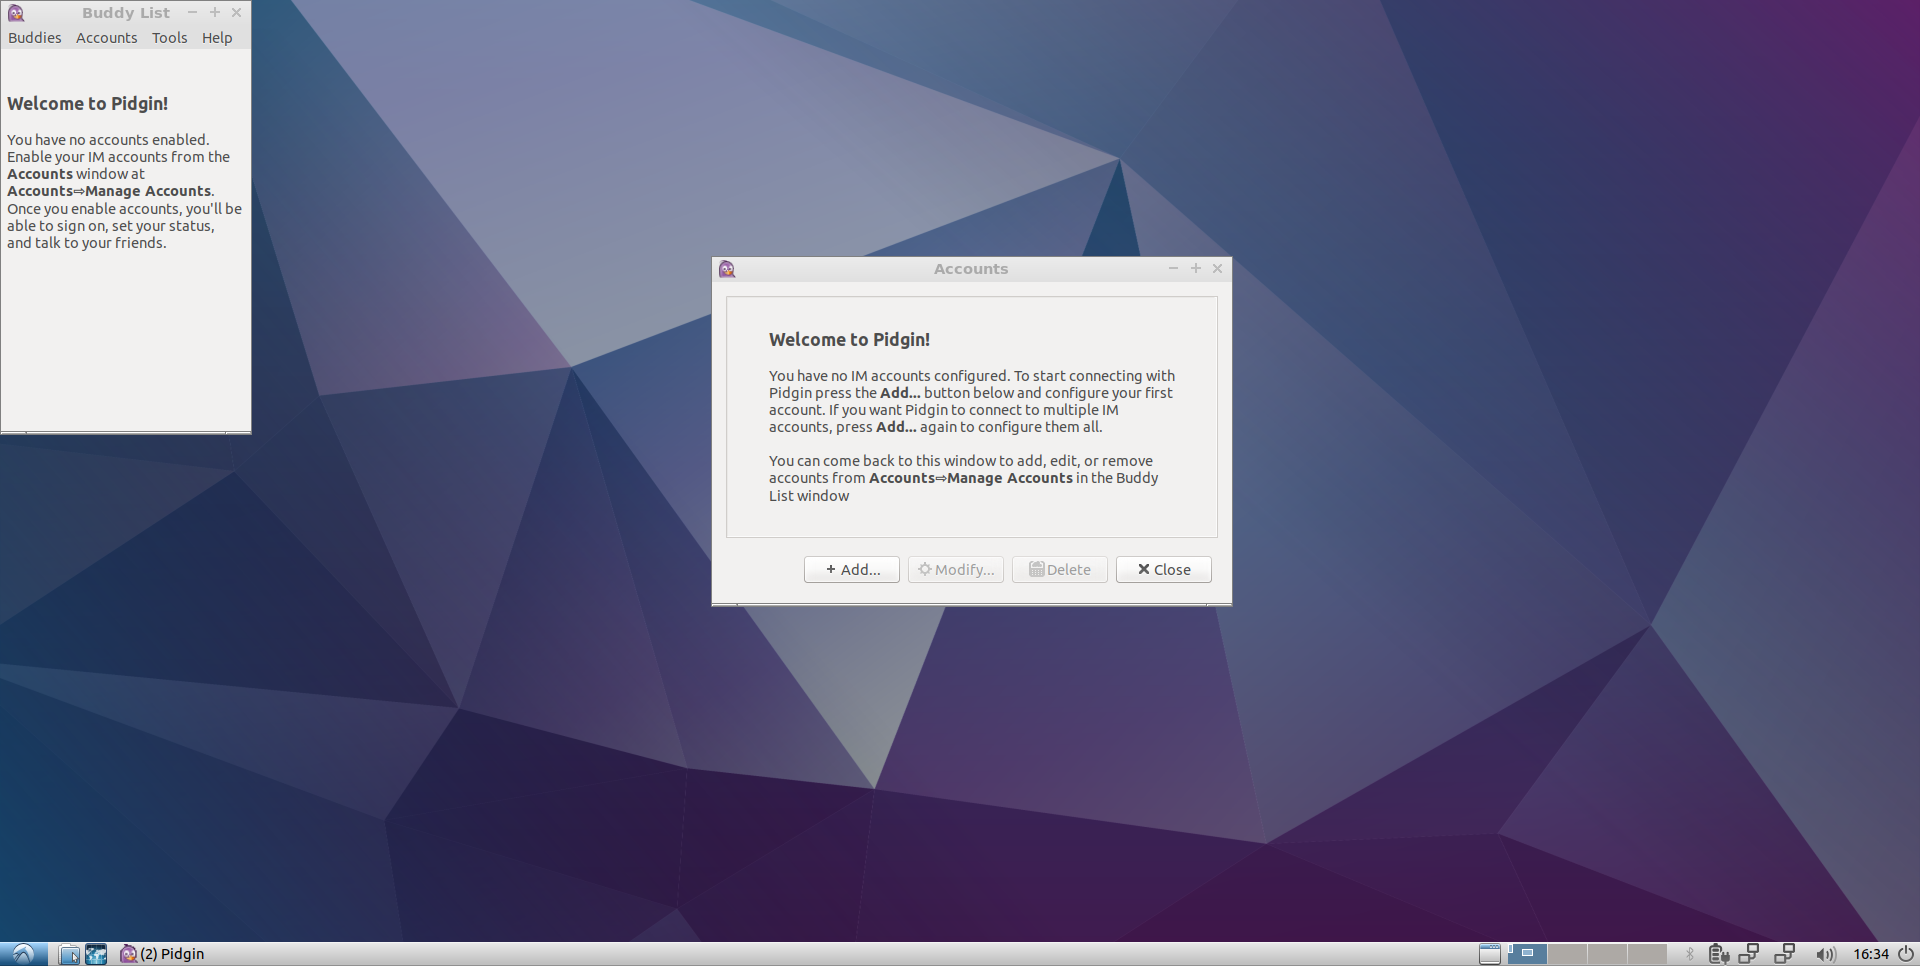This screenshot has height=966, width=1920.
Task: Close Buddy List with title bar X
Action: (x=237, y=12)
